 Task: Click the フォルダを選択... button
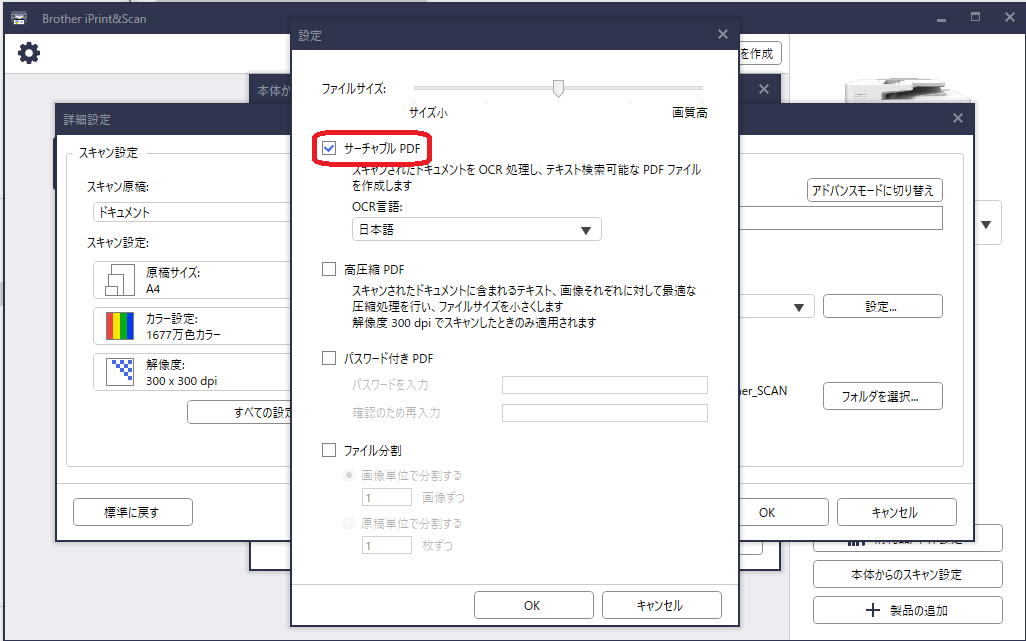coord(883,396)
